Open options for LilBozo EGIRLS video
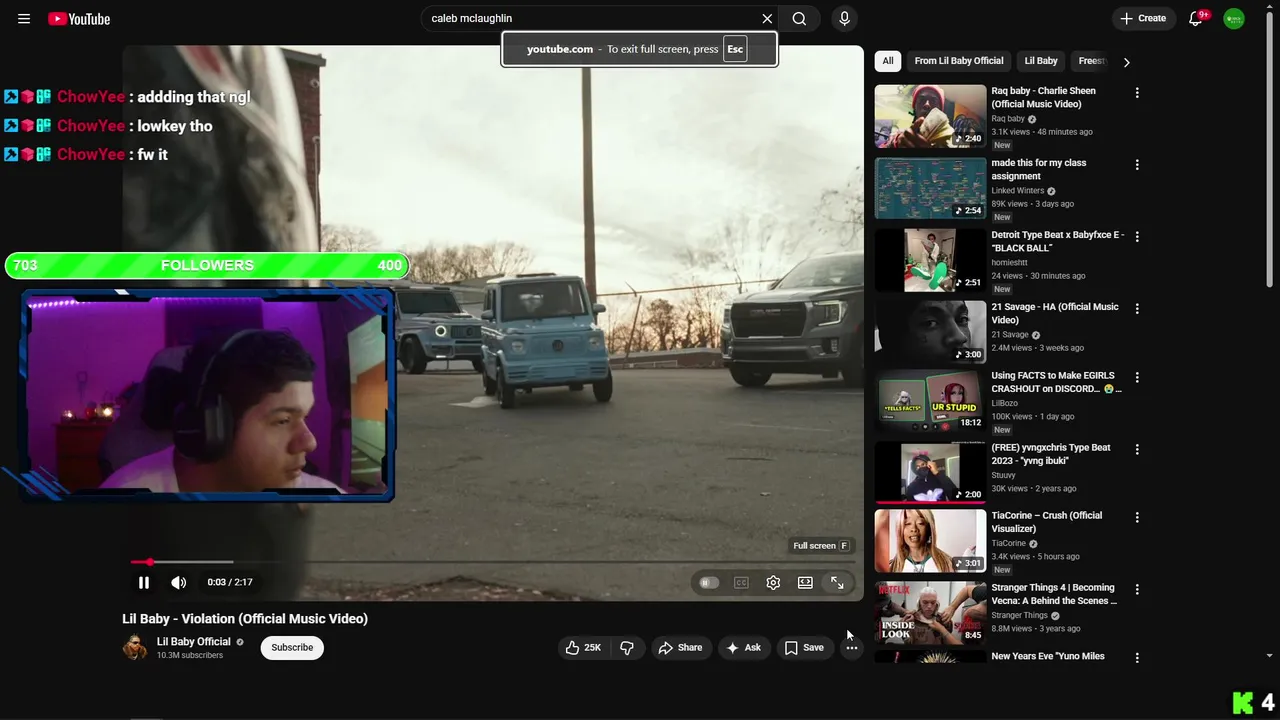 click(1137, 378)
